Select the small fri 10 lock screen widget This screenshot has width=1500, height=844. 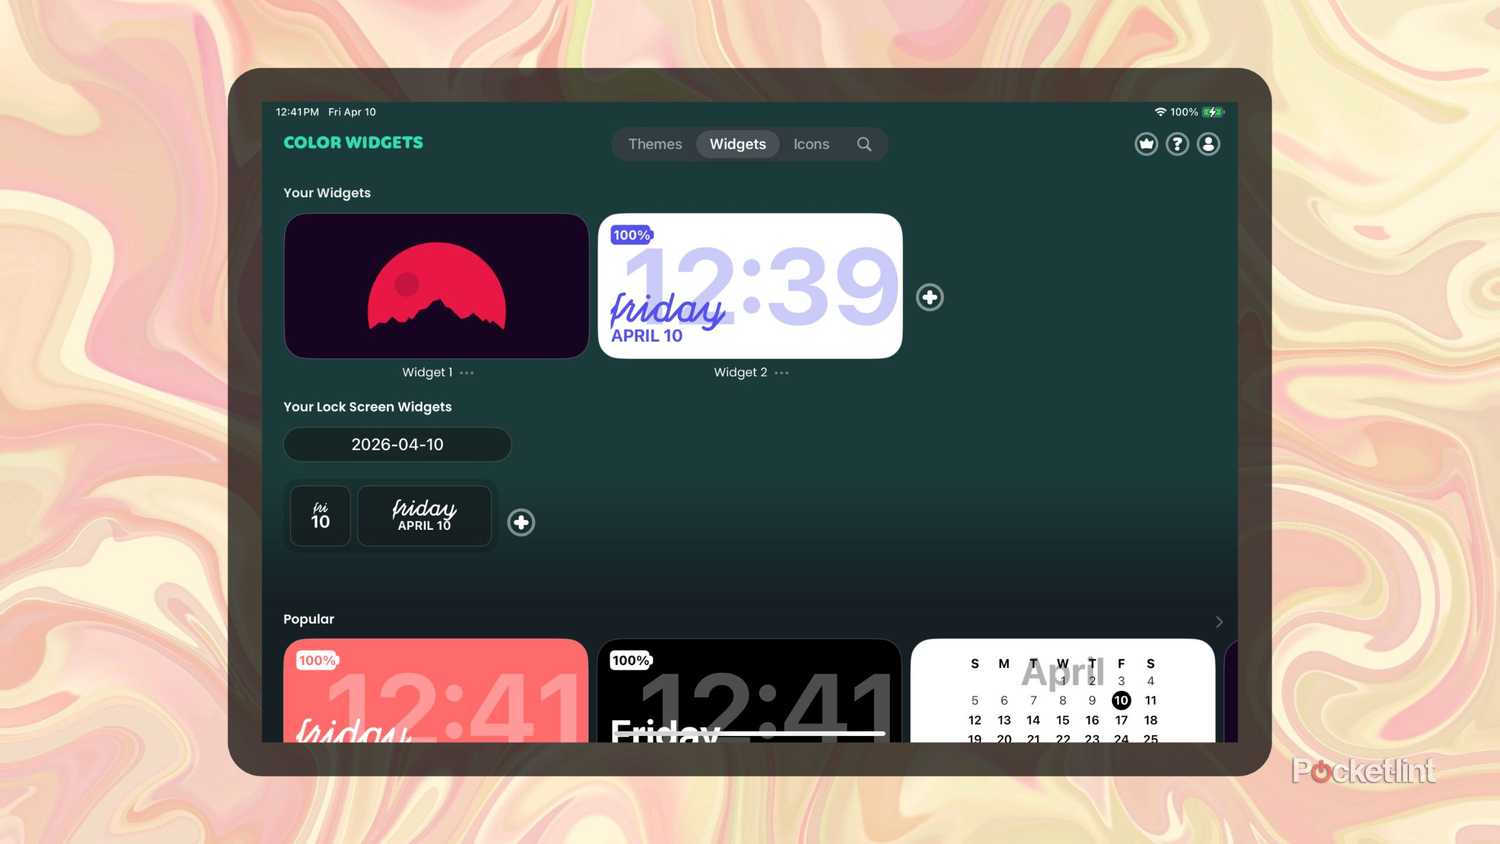[x=319, y=516]
